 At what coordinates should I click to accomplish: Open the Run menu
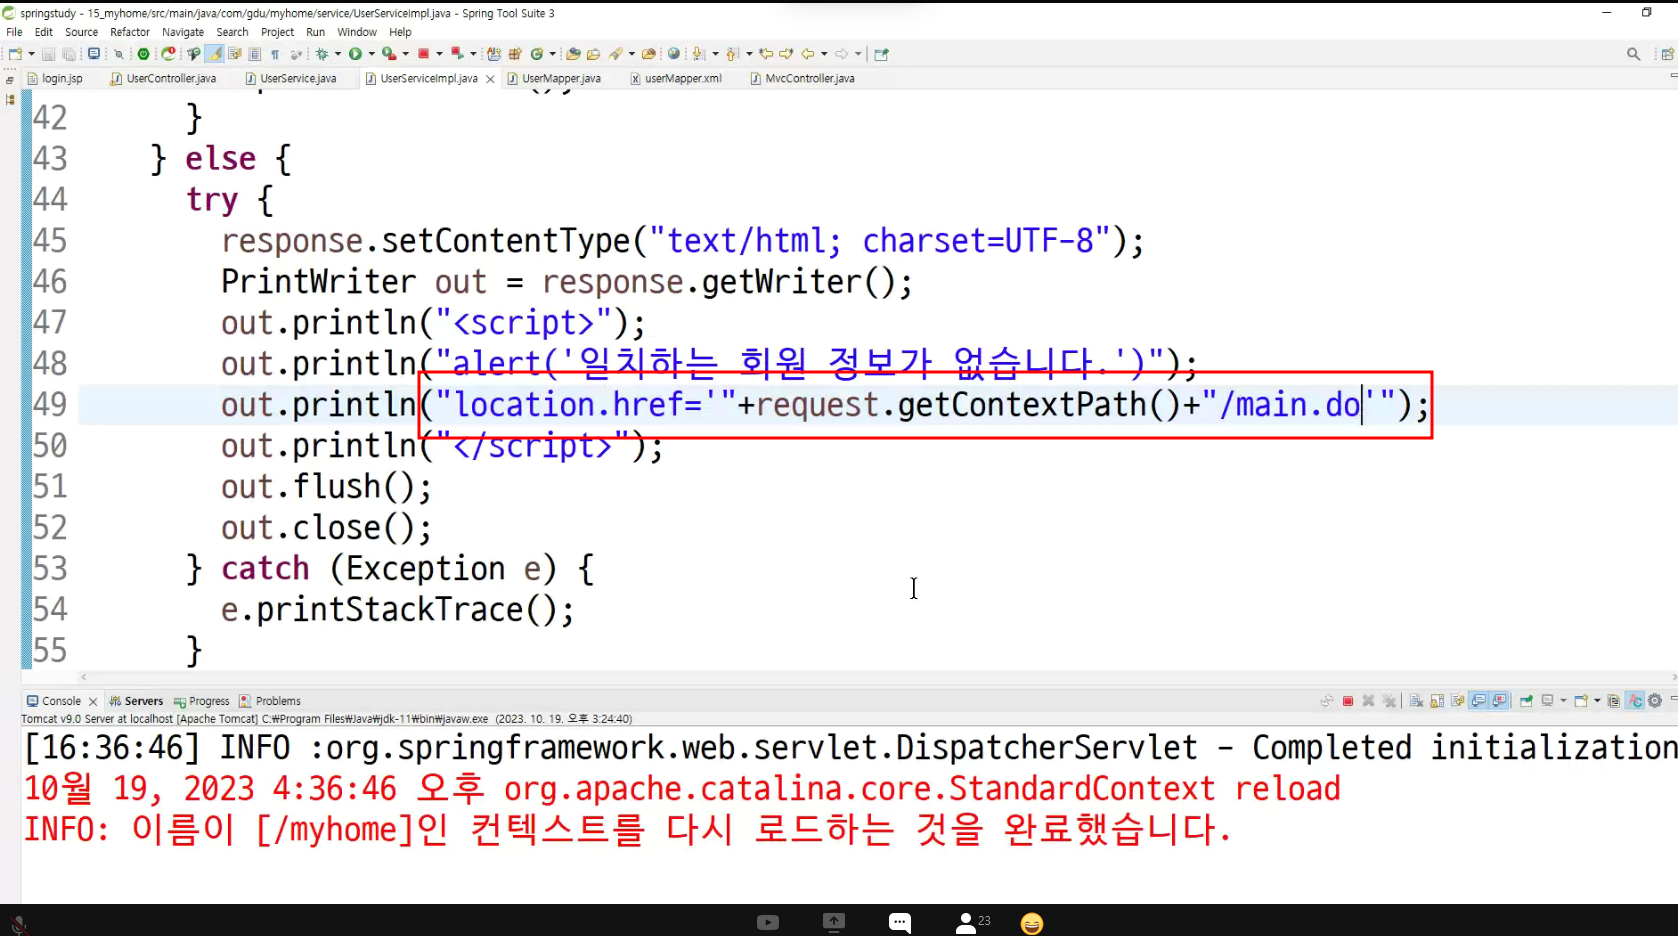click(315, 32)
